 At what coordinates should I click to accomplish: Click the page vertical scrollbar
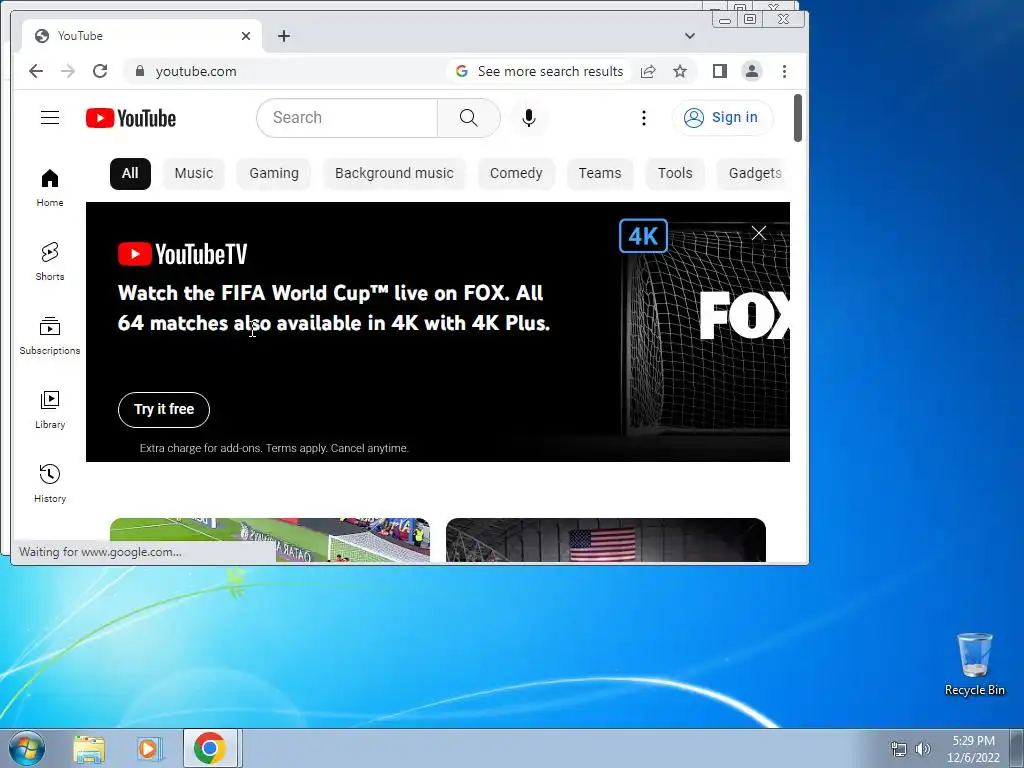point(797,118)
